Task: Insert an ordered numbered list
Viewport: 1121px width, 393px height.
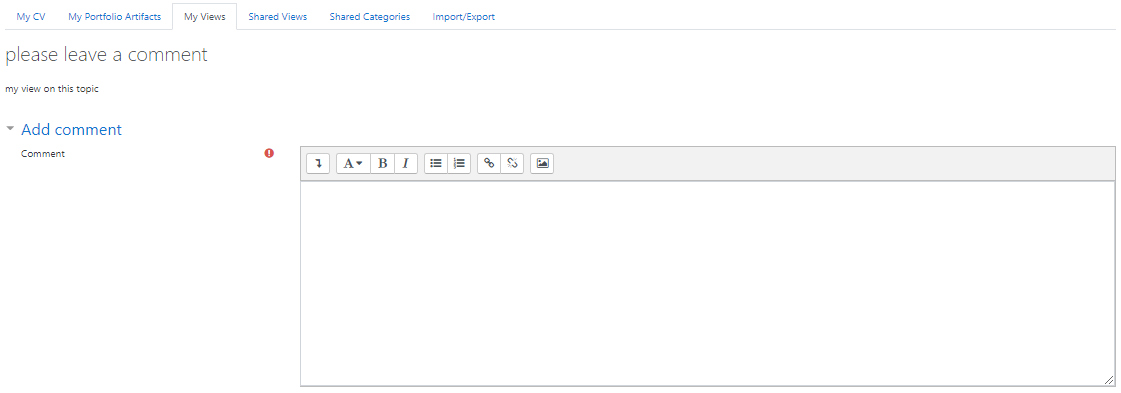Action: 459,164
